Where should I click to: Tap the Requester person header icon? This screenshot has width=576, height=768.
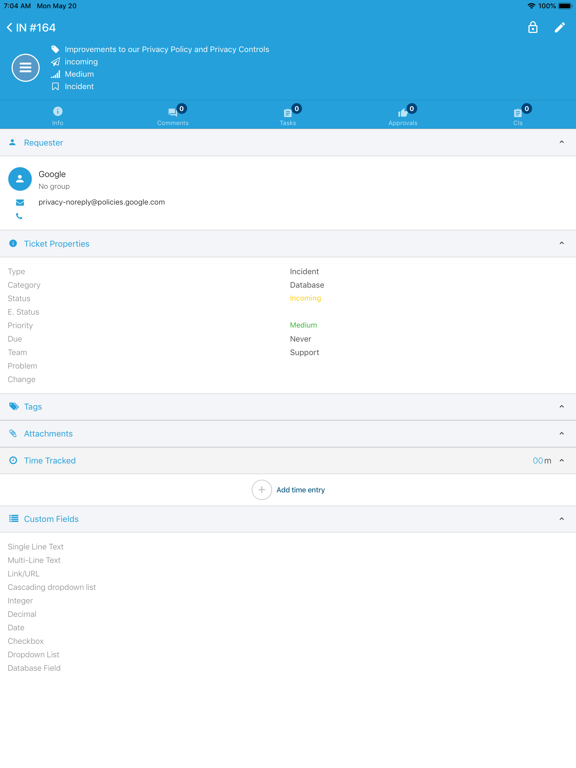coord(13,143)
